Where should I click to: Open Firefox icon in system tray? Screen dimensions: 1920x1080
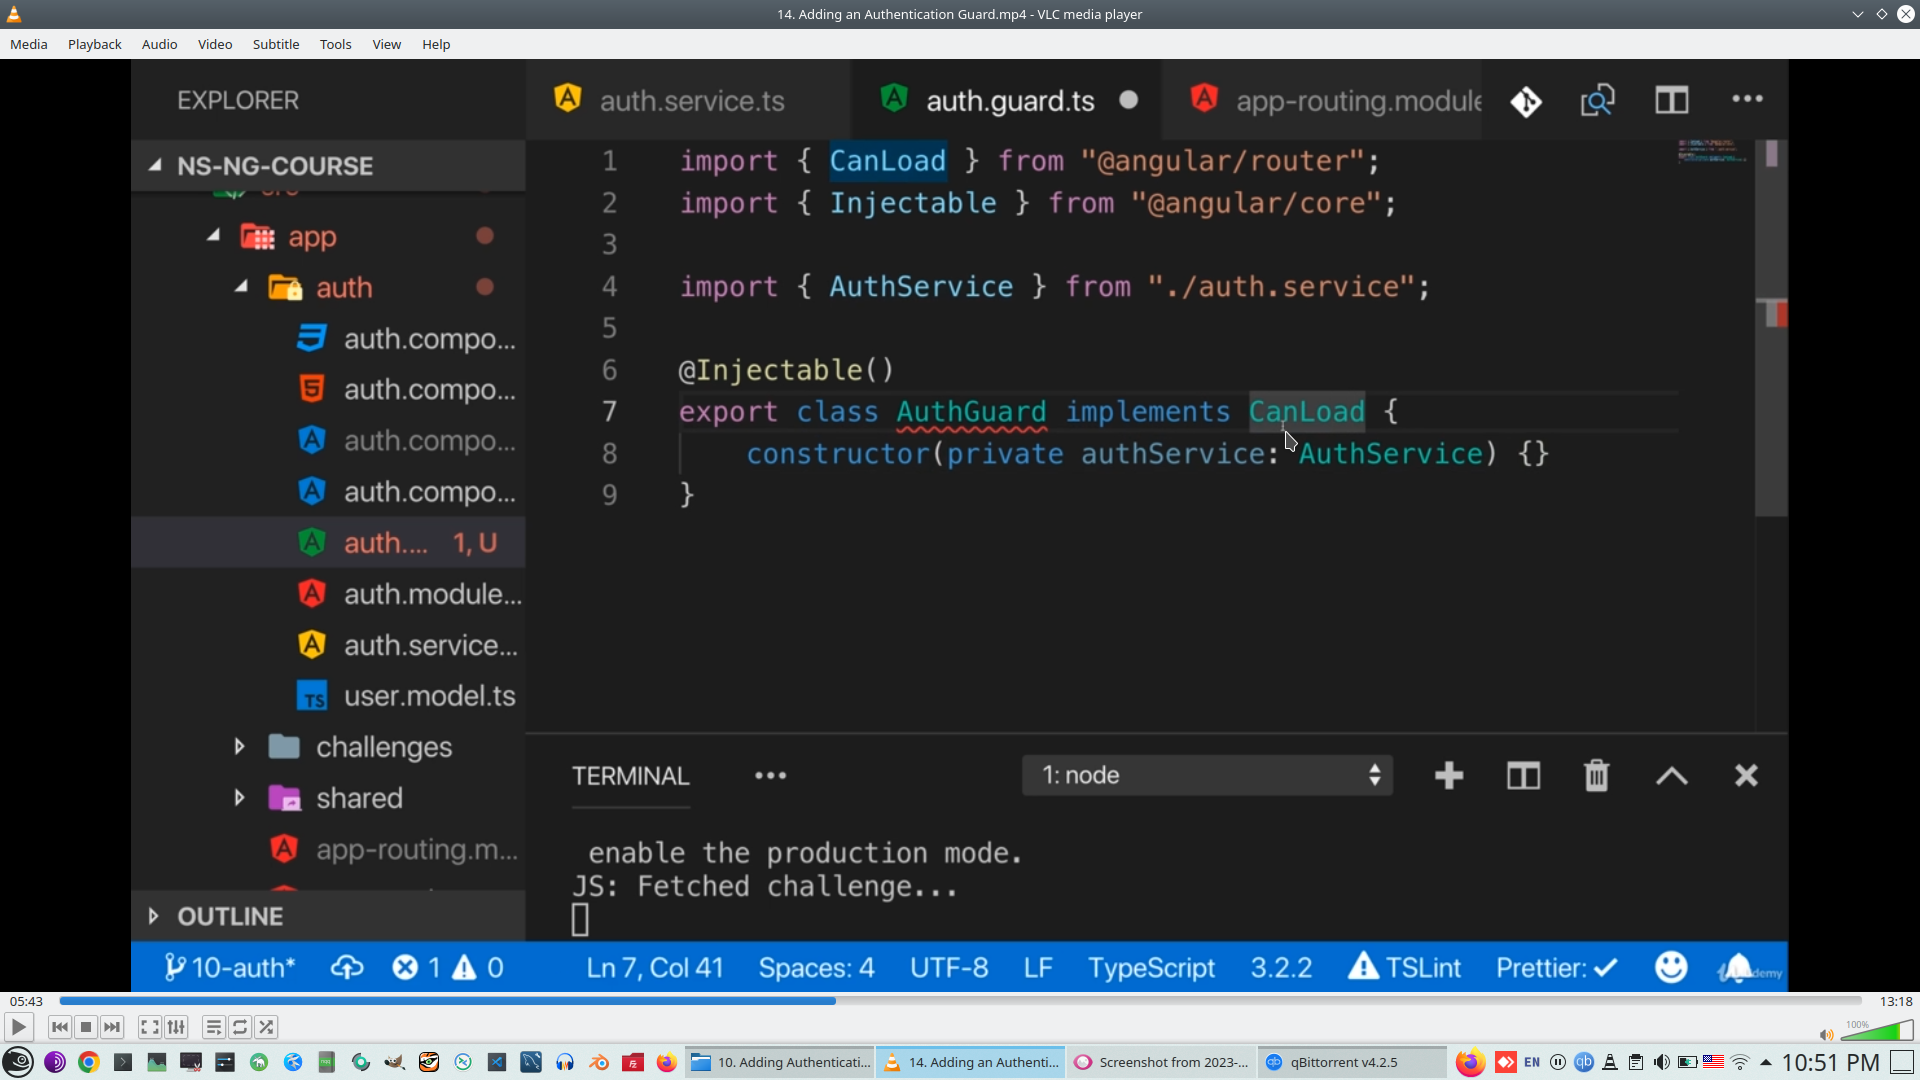[1469, 1062]
